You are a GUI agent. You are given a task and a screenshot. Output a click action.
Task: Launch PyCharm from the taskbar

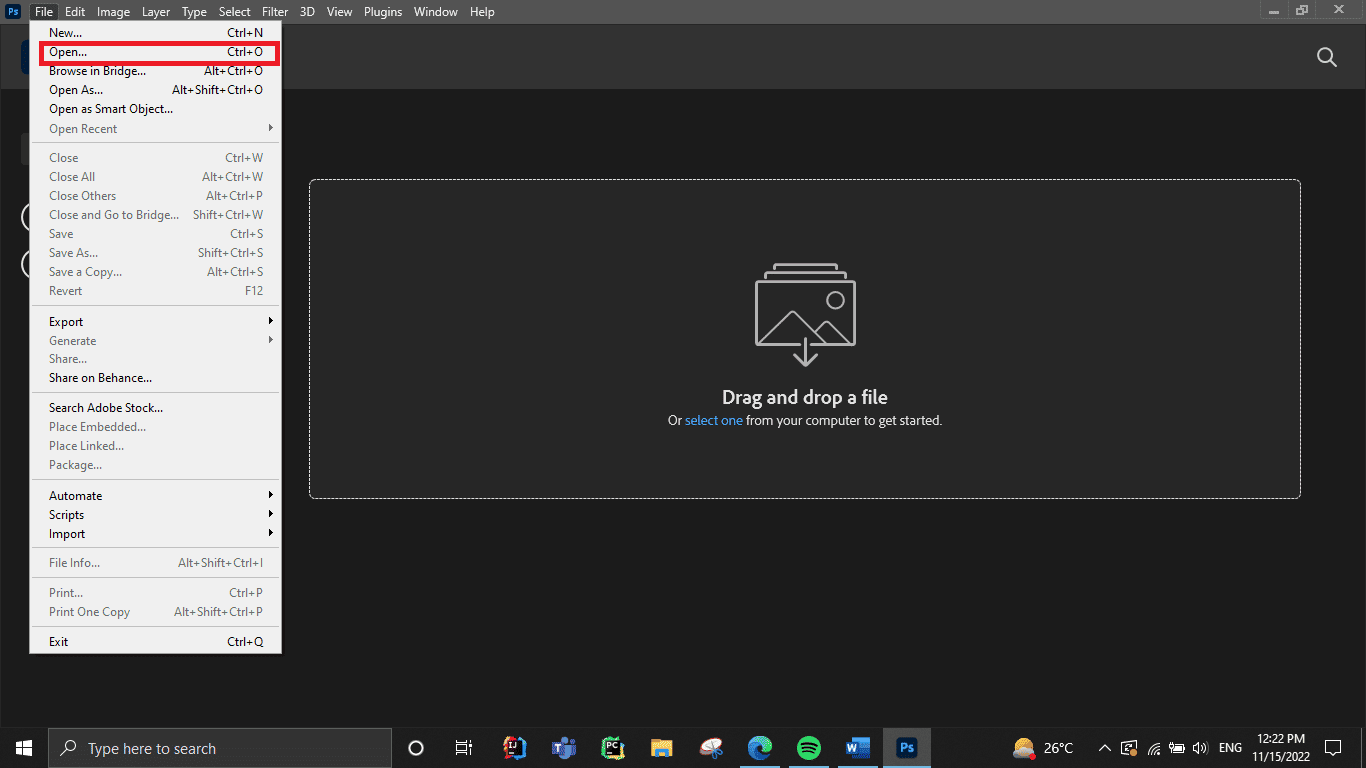(612, 747)
